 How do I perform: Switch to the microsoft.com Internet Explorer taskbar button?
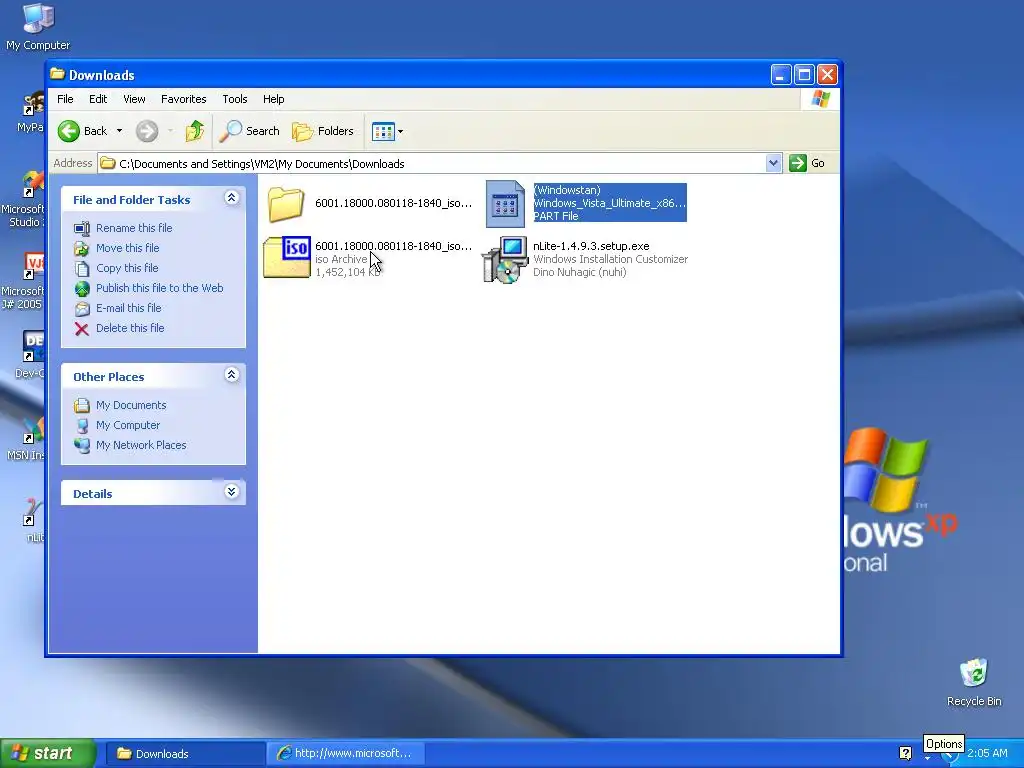346,754
